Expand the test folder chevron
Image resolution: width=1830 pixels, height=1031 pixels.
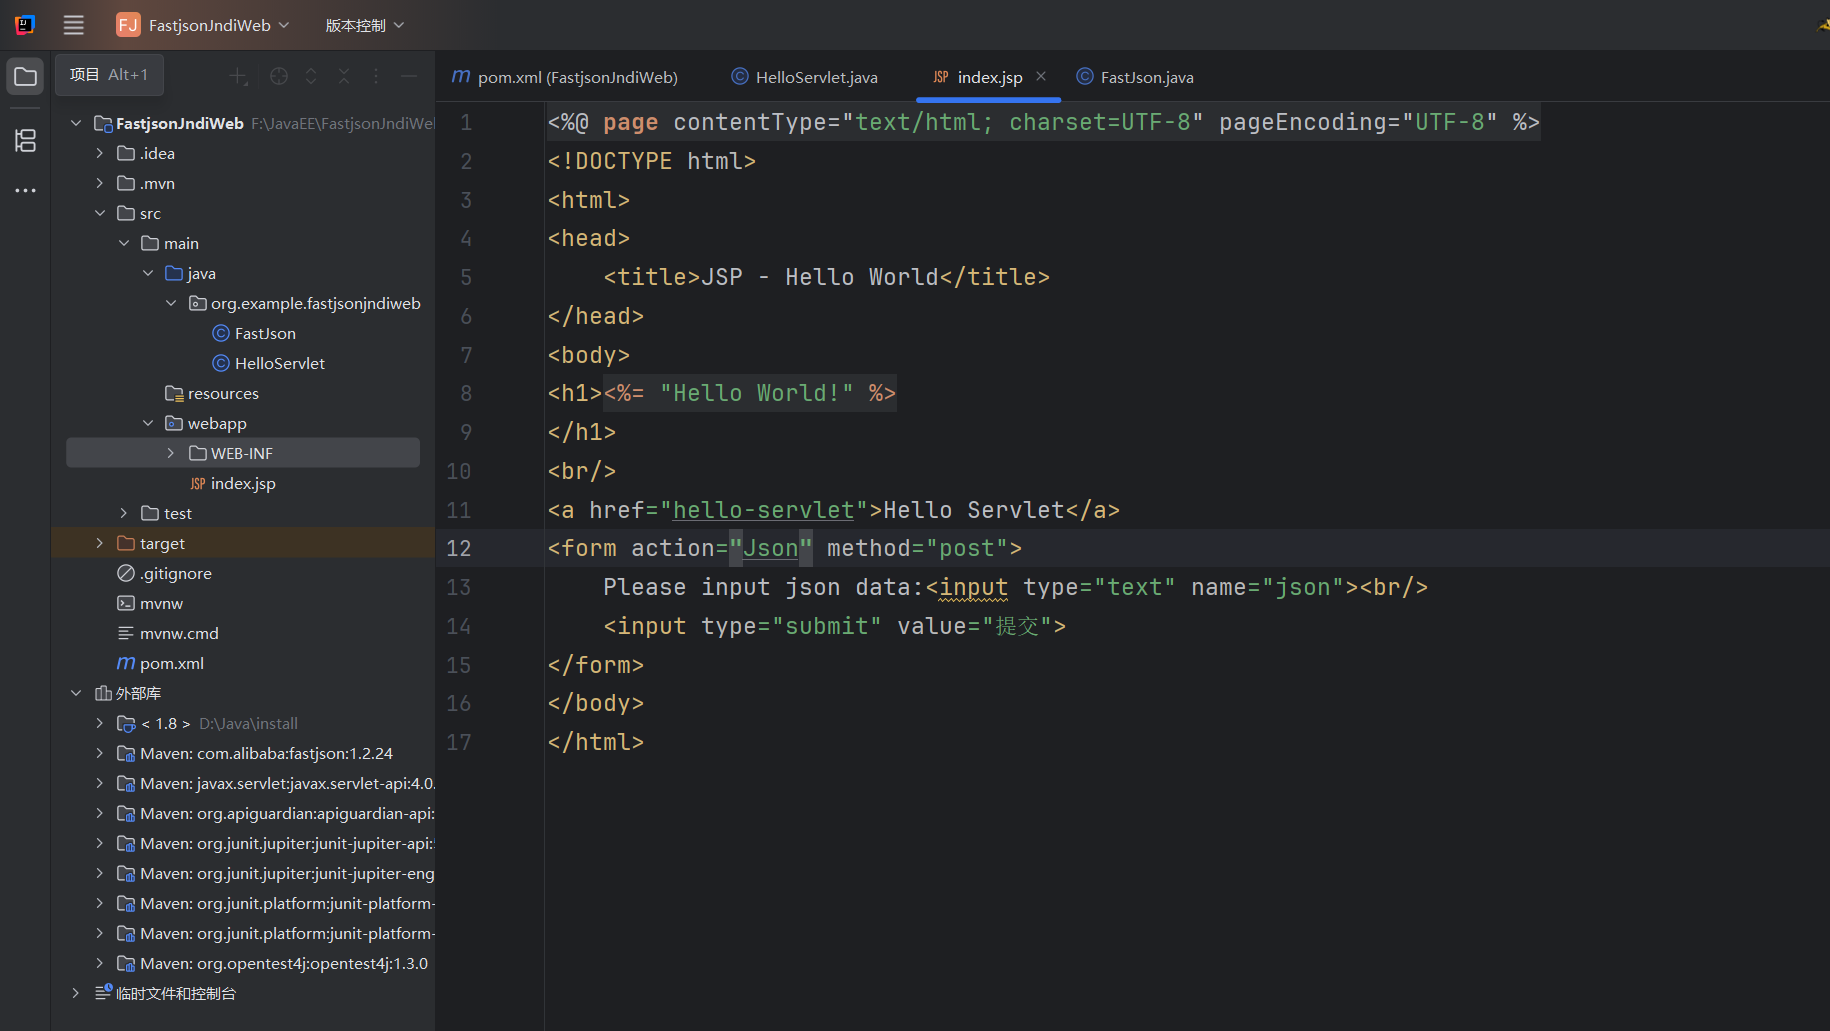coord(124,513)
